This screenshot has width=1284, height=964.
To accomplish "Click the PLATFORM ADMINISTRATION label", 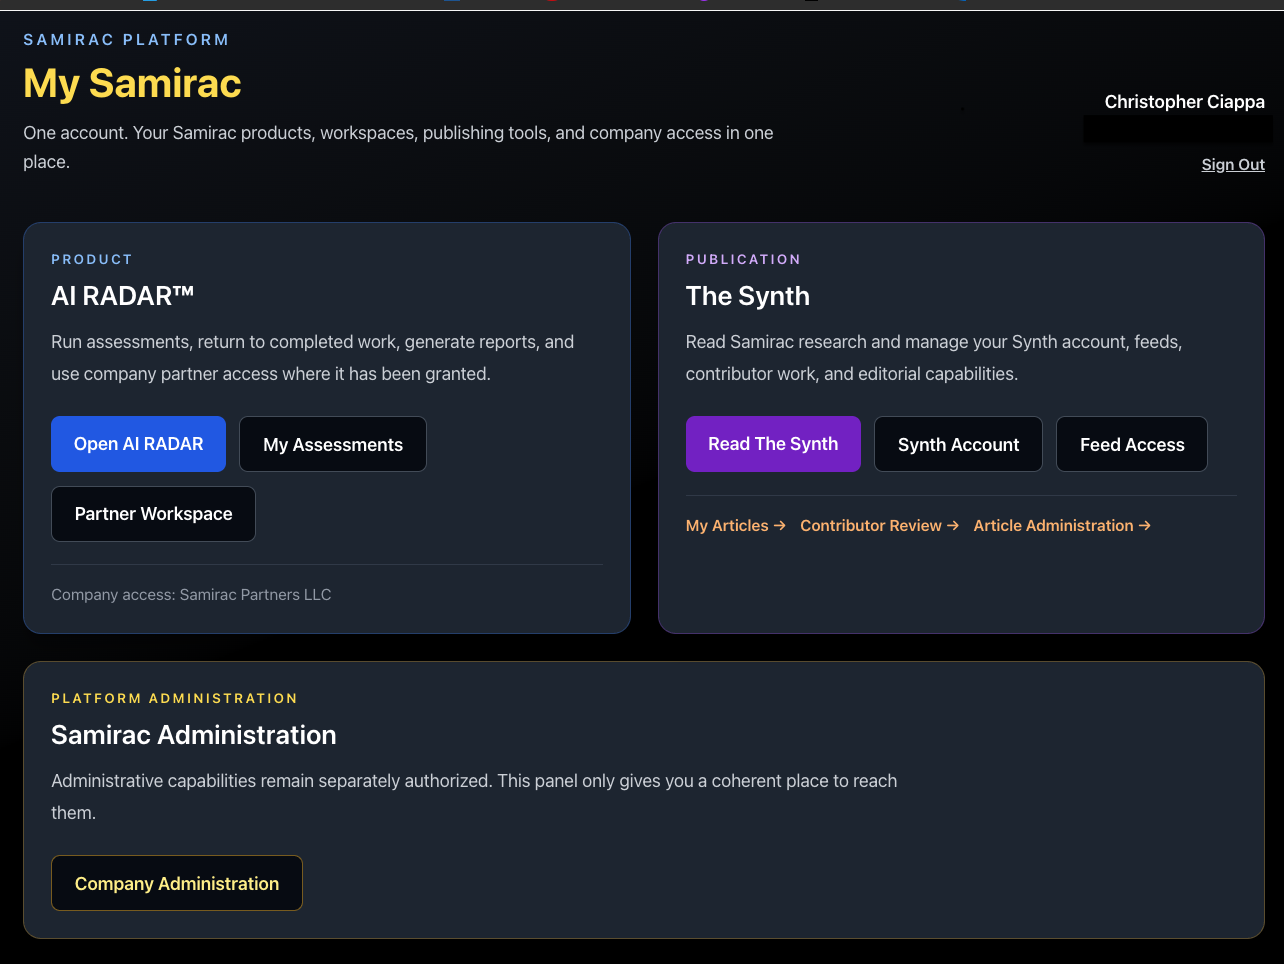I will click(x=175, y=699).
